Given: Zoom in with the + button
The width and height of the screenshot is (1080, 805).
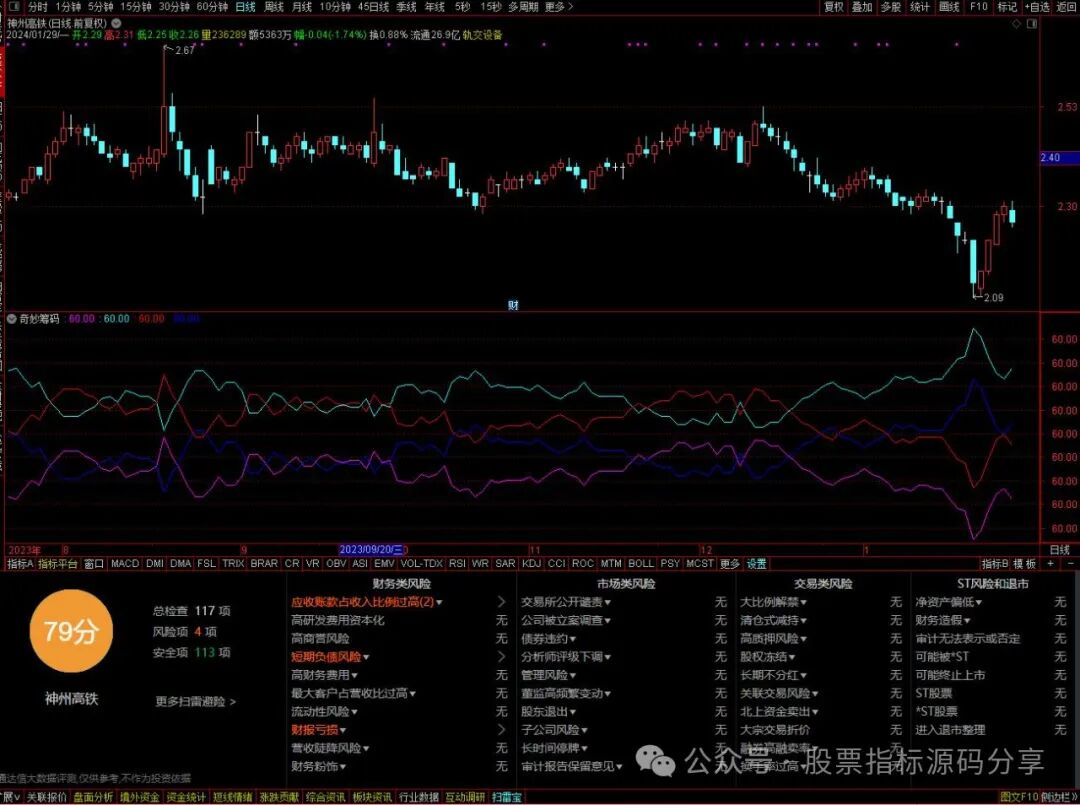Looking at the screenshot, I should pos(1050,563).
